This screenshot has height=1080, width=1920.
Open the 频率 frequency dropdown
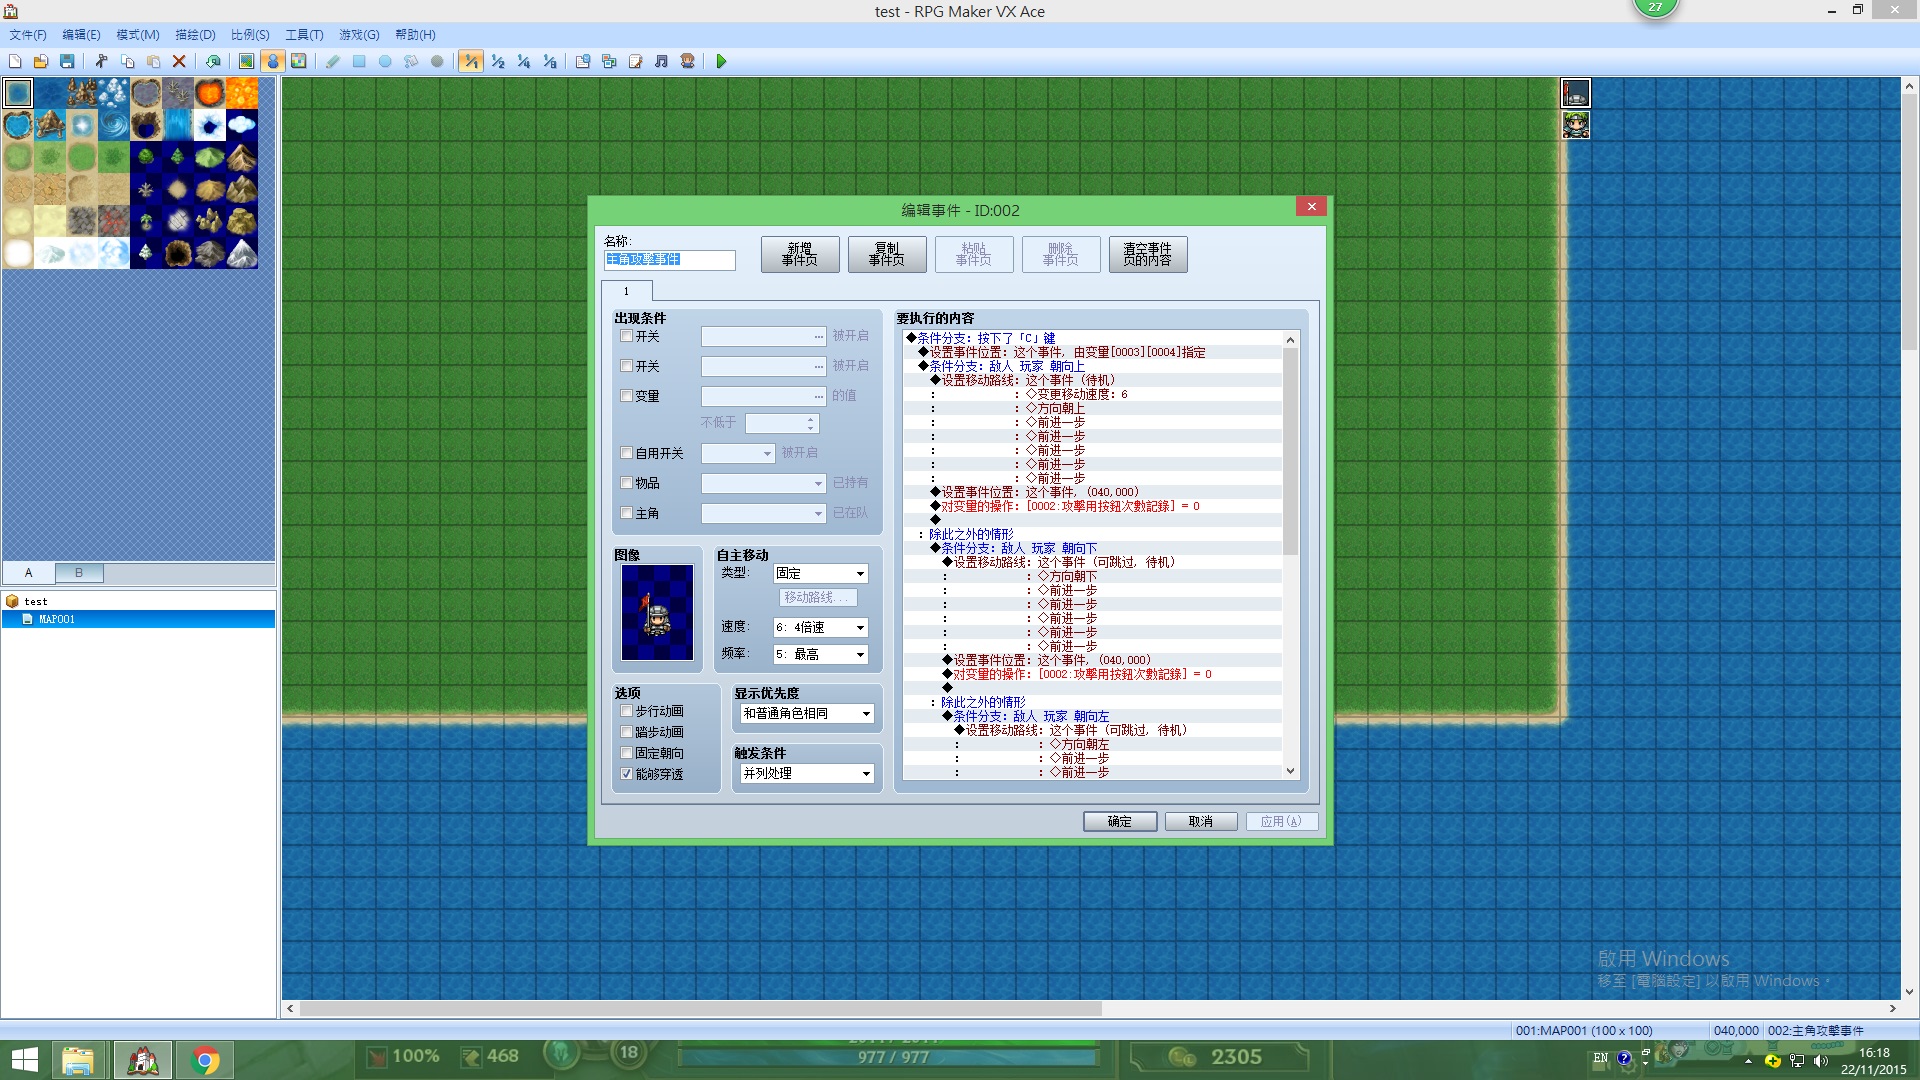pyautogui.click(x=820, y=654)
